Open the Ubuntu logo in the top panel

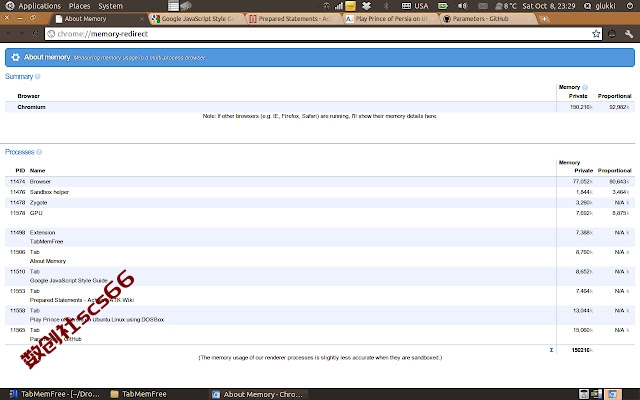coord(9,6)
